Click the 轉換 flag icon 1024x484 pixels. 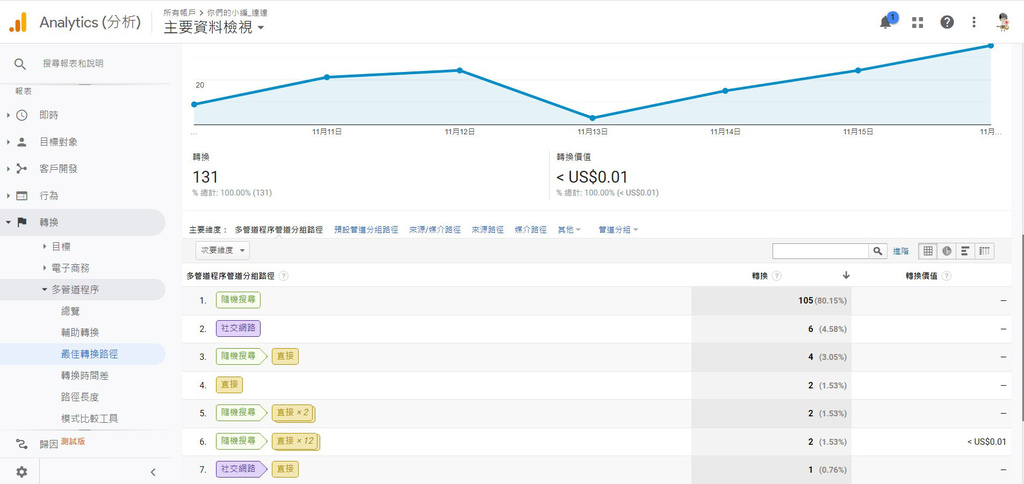click(22, 222)
